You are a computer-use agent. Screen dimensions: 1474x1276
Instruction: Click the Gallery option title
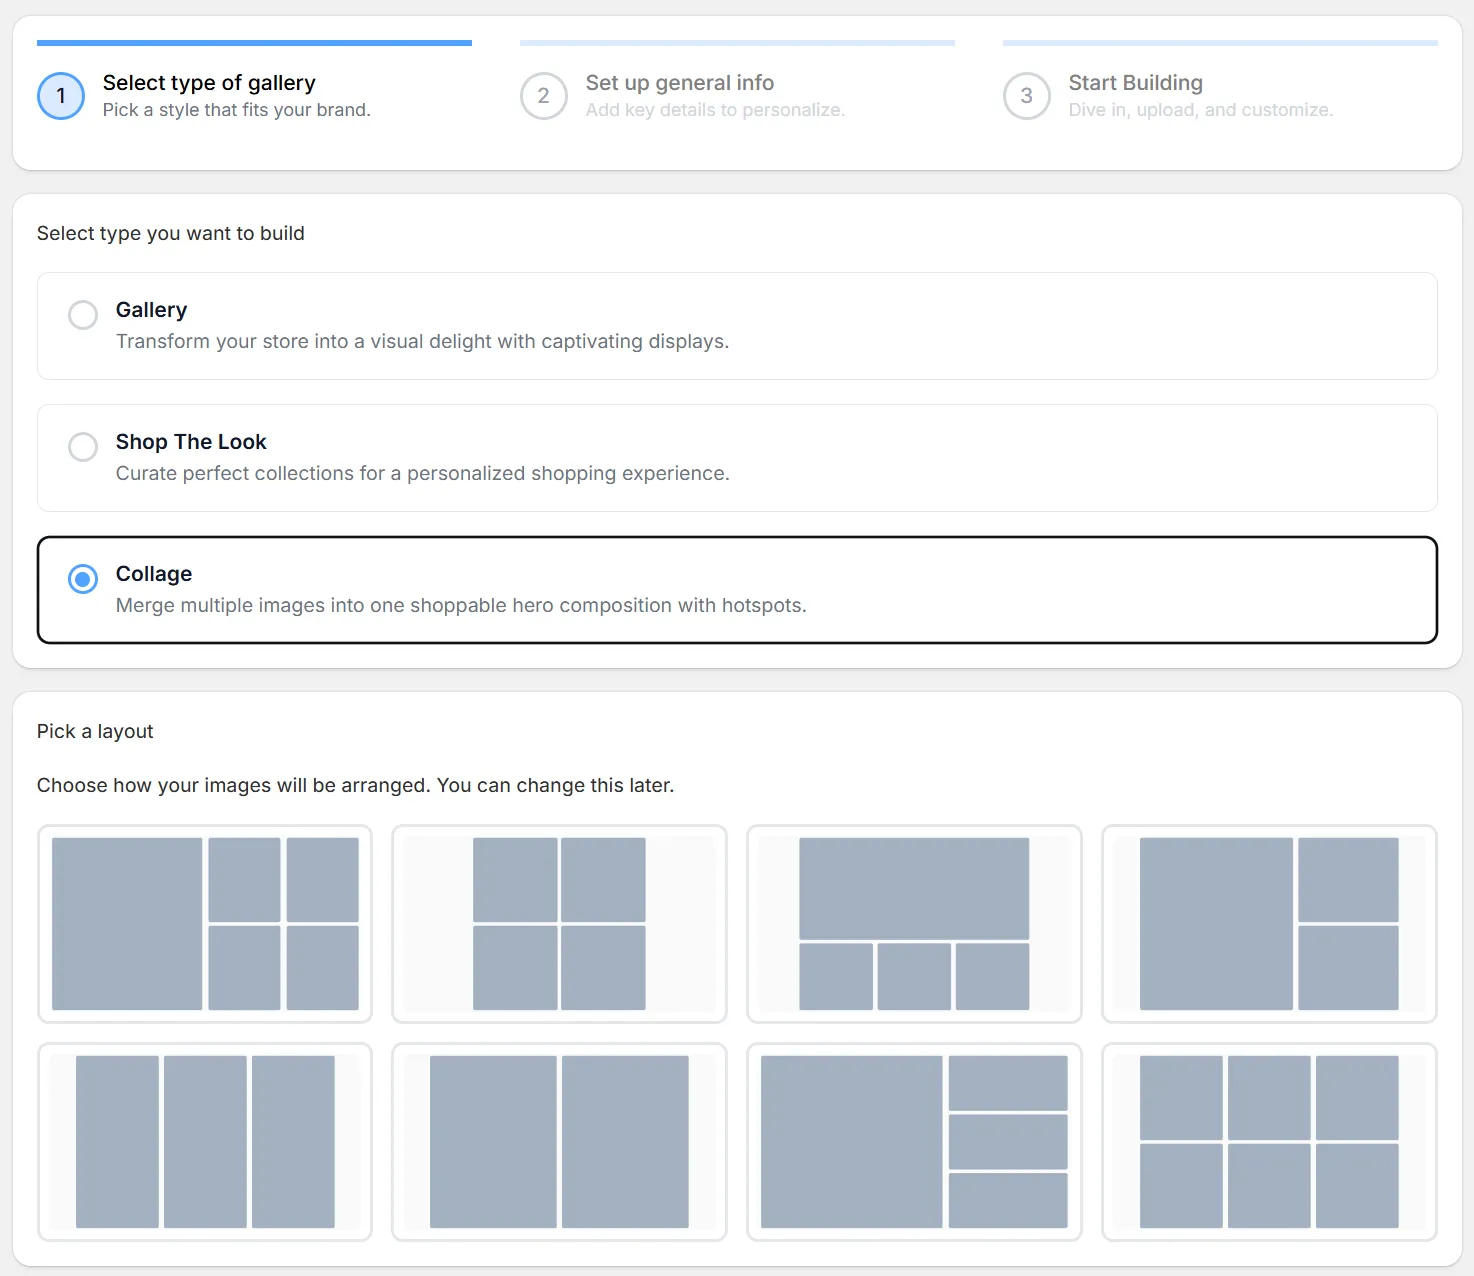pyautogui.click(x=151, y=310)
